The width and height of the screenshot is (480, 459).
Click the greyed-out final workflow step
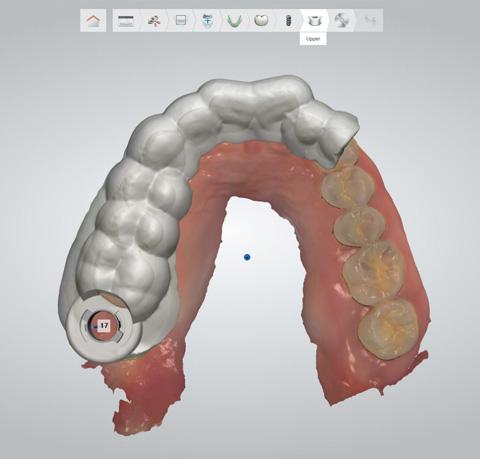(x=370, y=21)
